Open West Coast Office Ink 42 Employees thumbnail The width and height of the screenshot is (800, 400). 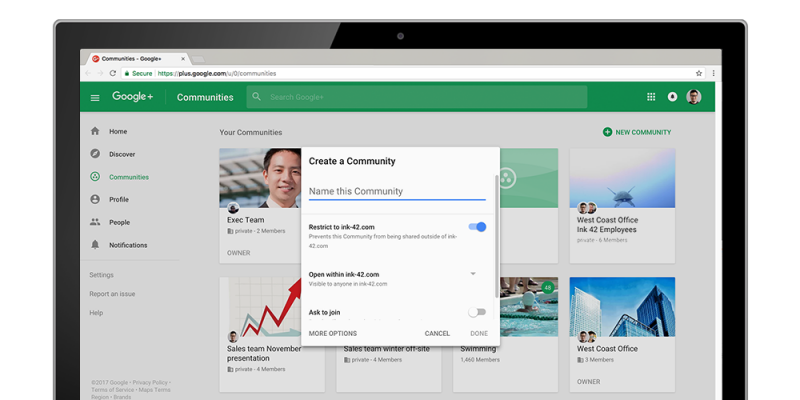tap(622, 178)
